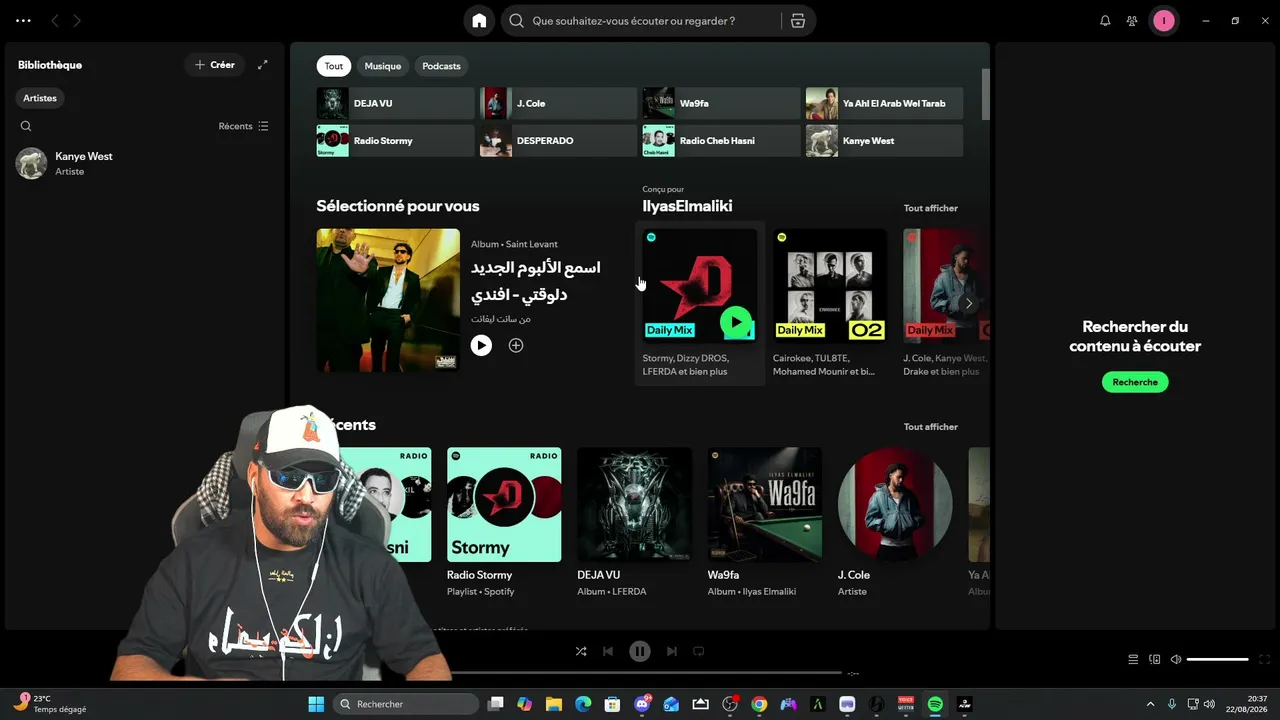Open Friend Activity icon
Image resolution: width=1280 pixels, height=720 pixels.
[x=1132, y=21]
